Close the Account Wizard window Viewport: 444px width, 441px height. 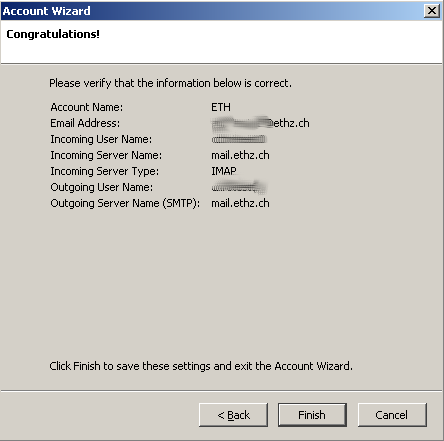click(432, 11)
